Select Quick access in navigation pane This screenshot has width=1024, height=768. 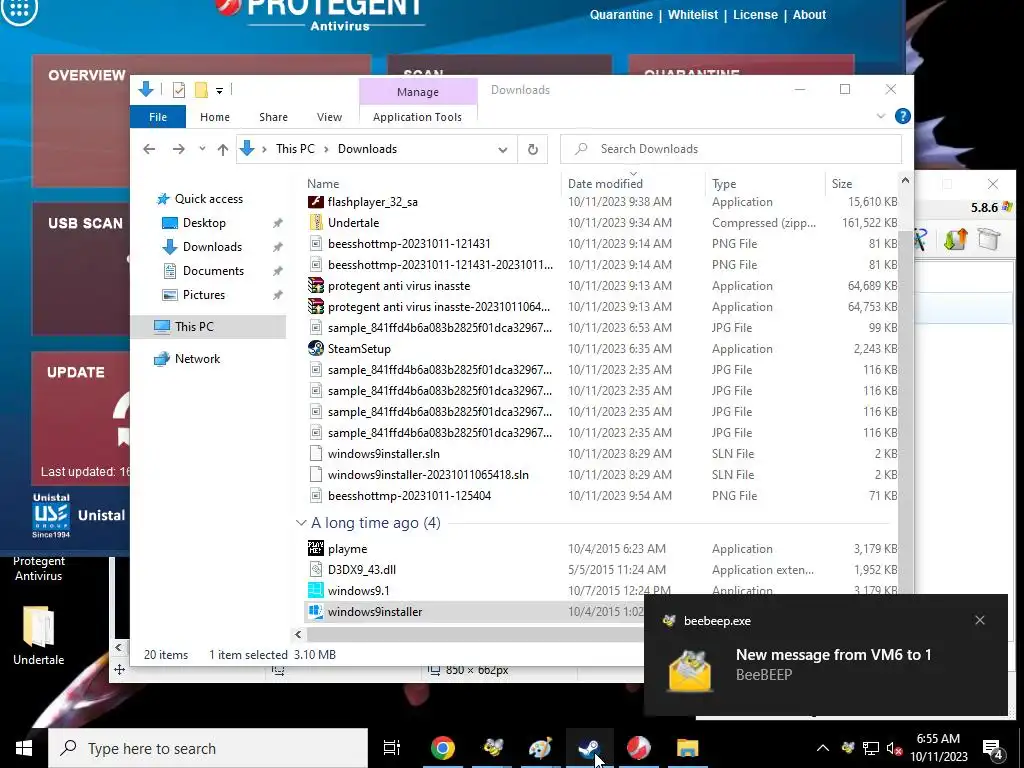point(208,199)
